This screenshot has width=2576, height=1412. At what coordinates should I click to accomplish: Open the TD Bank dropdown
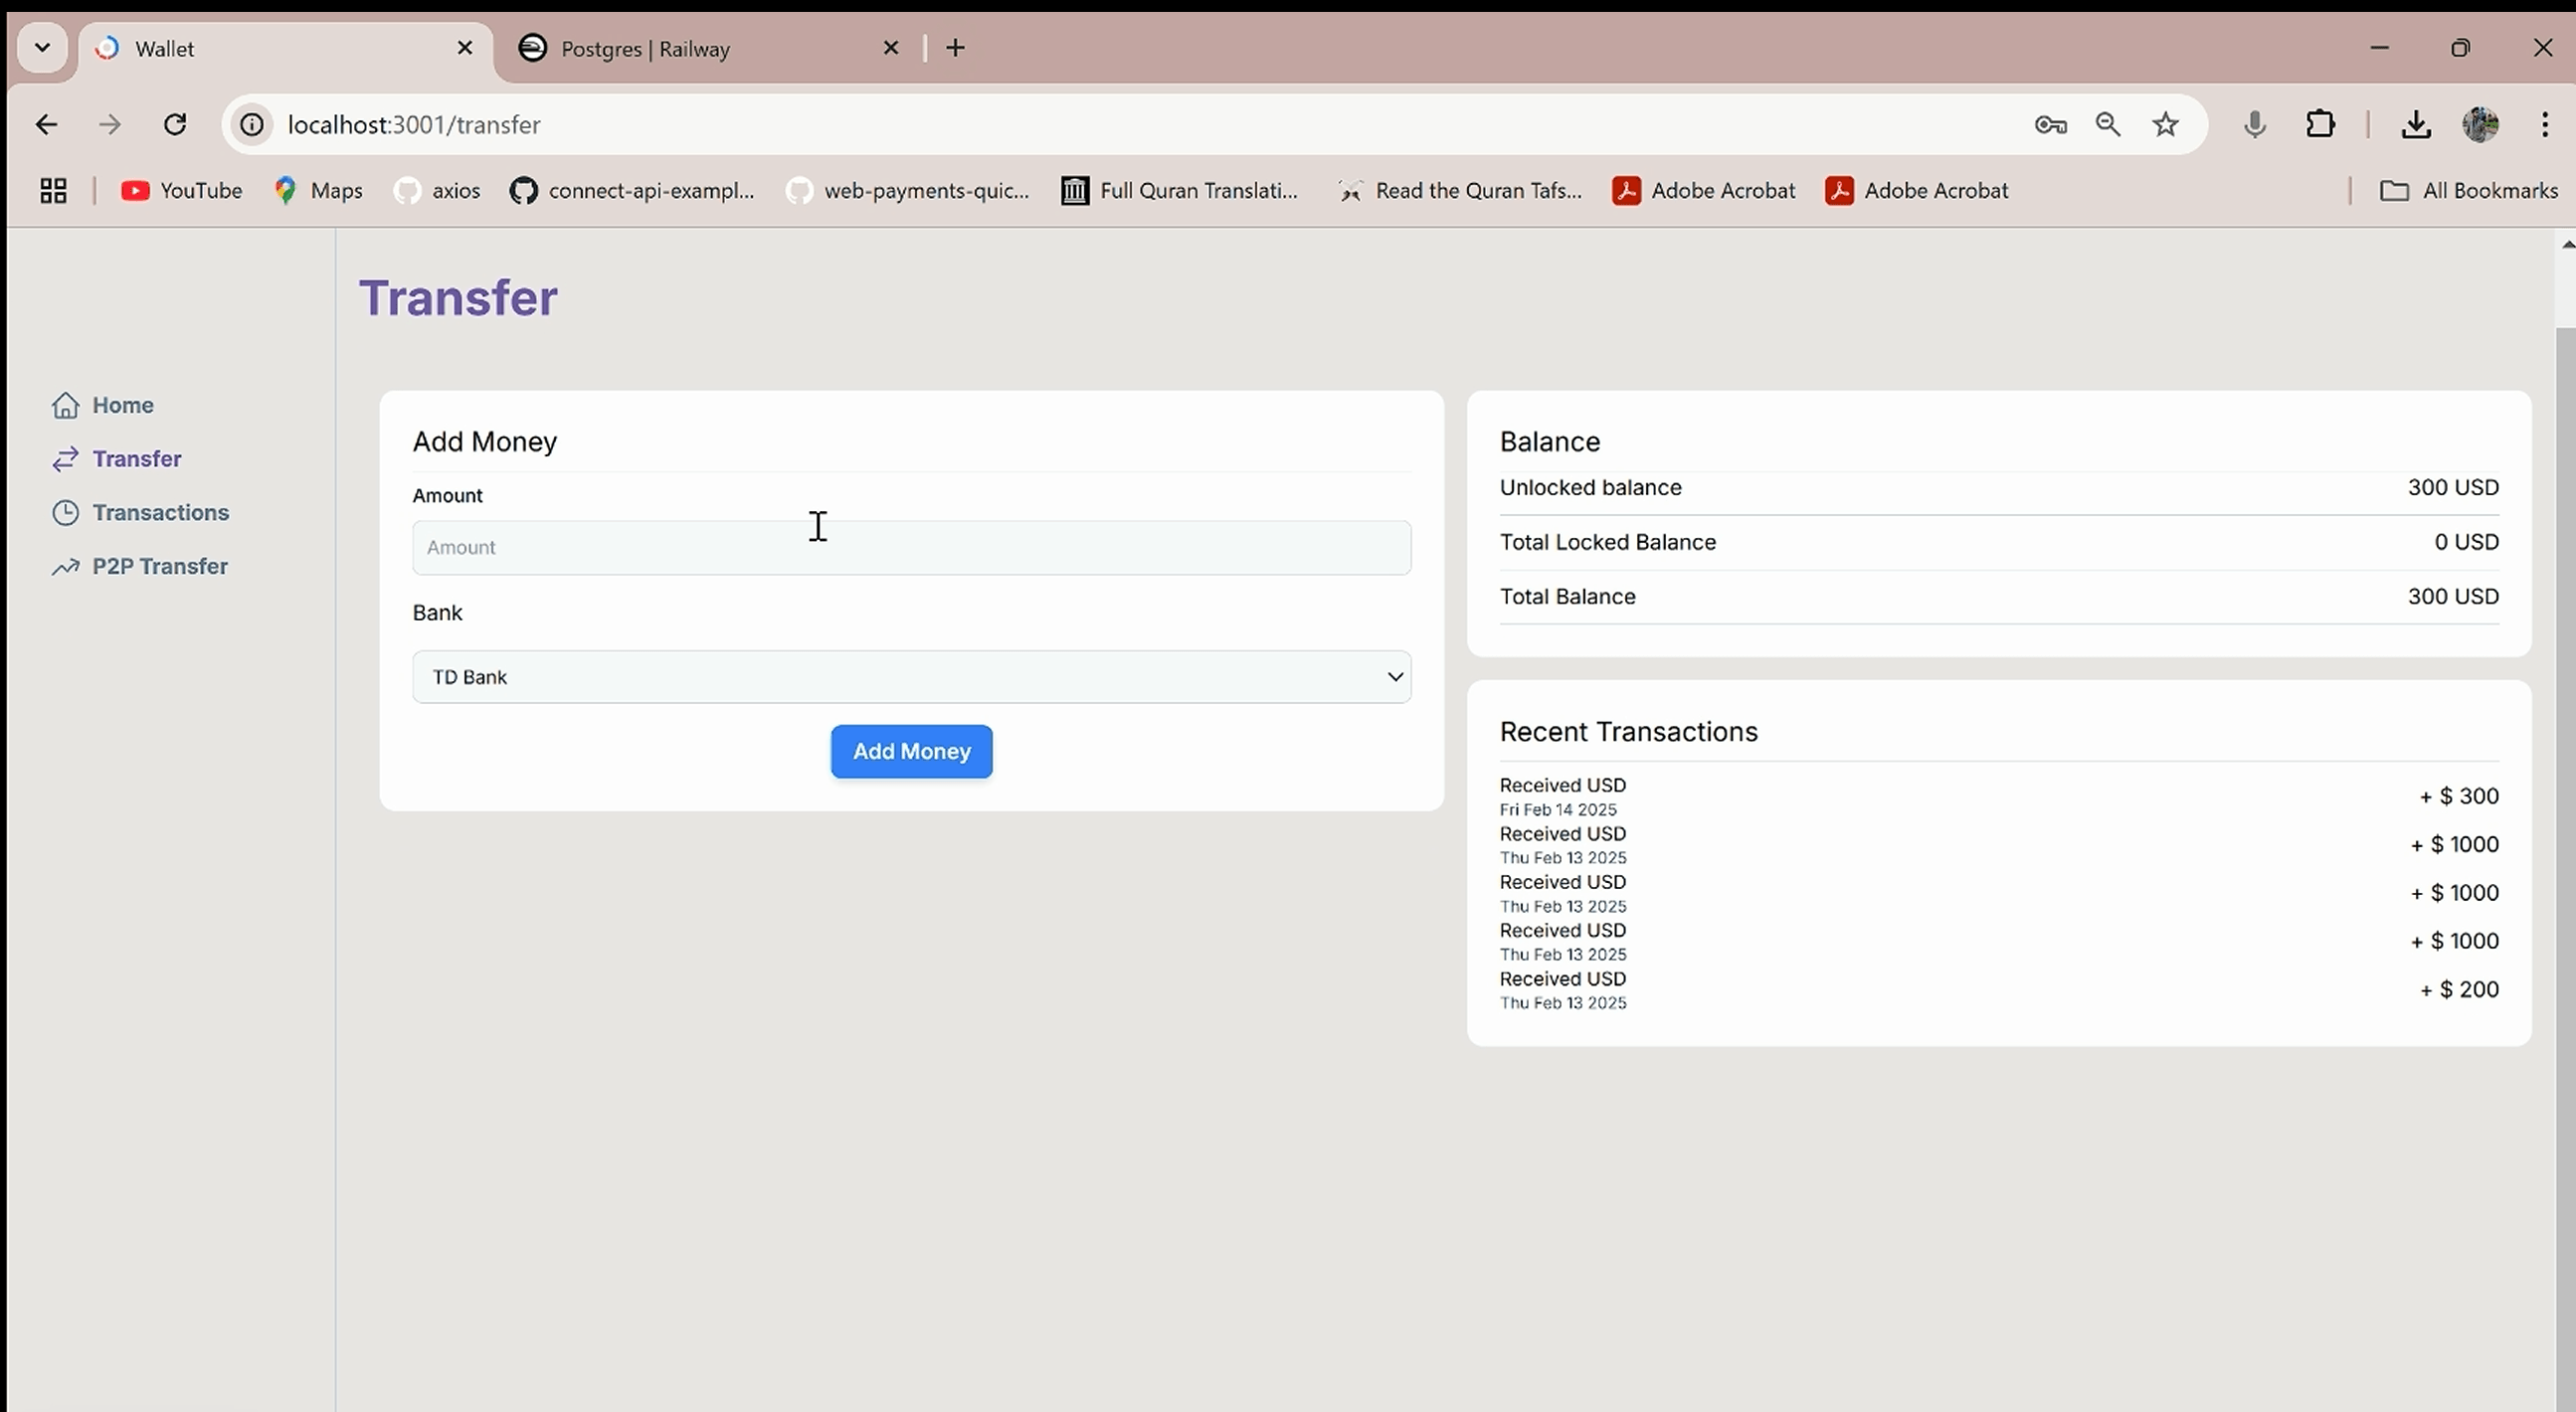[x=911, y=676]
